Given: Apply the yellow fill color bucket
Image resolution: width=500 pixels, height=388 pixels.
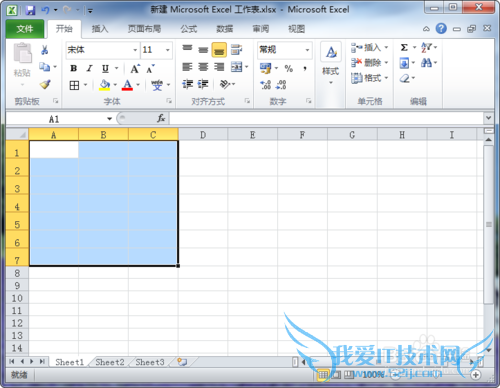Looking at the screenshot, I should tap(105, 85).
